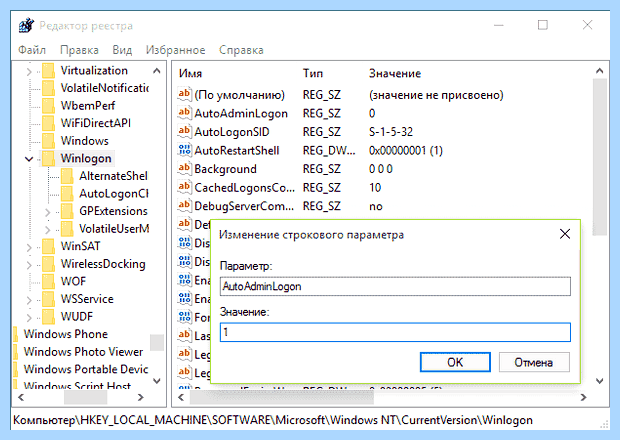The image size is (620, 440).
Task: Click the values pane scroll left arrow
Action: pyautogui.click(x=181, y=397)
